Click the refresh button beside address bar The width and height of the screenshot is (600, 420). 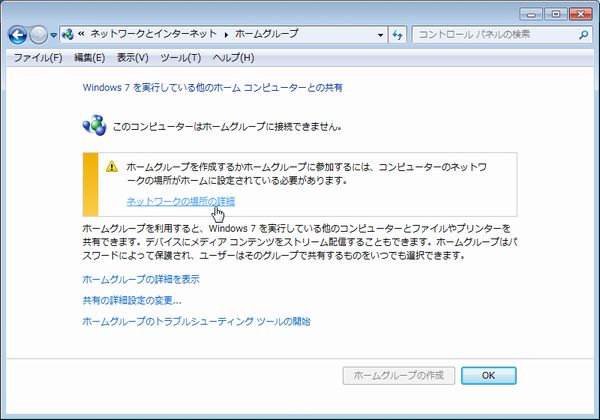(x=398, y=35)
